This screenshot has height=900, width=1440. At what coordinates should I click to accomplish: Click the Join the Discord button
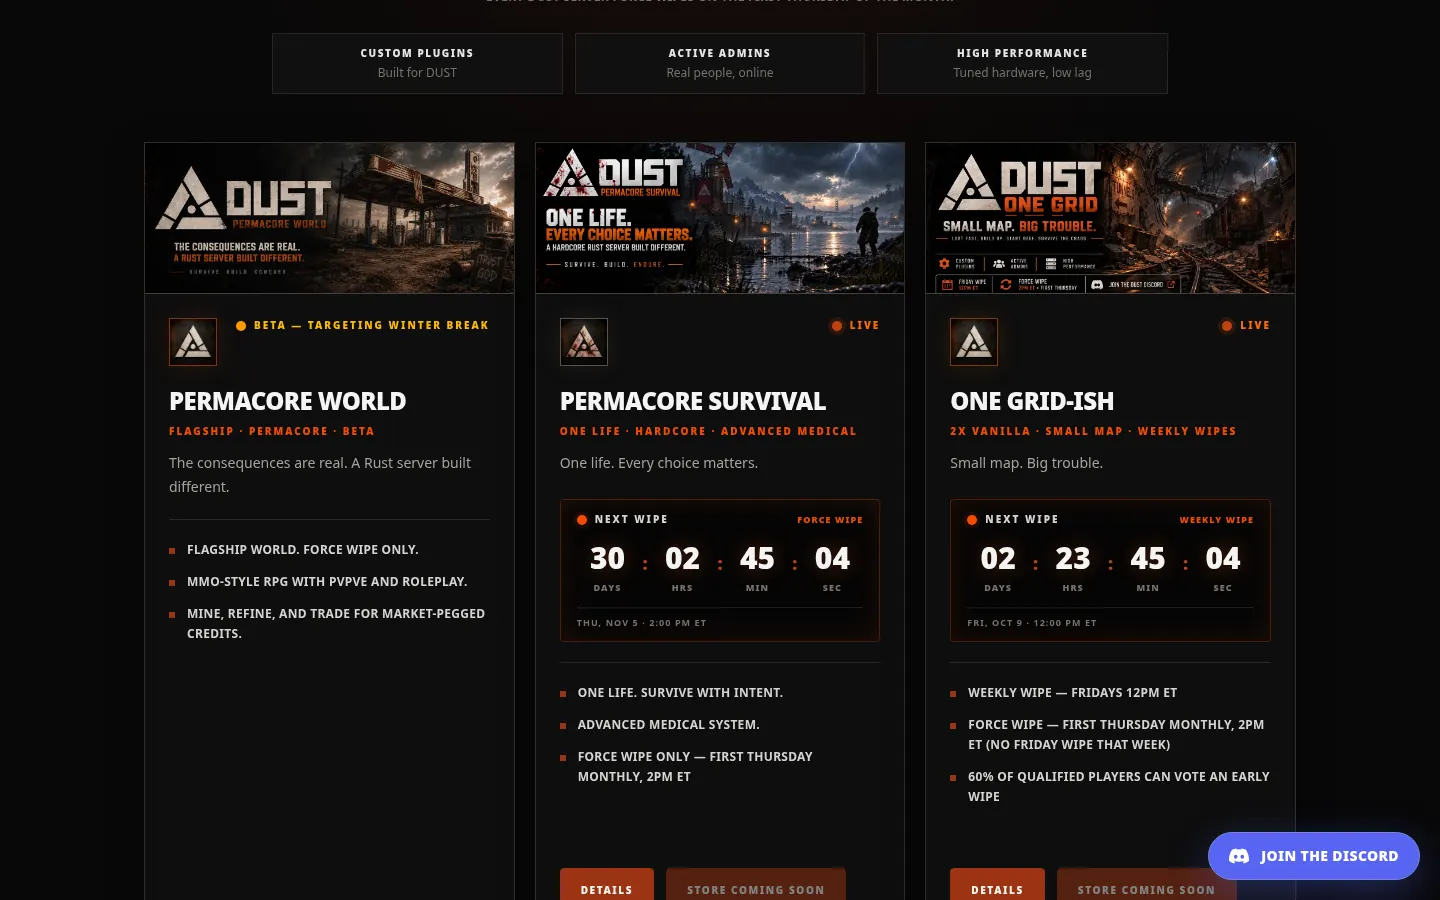(x=1314, y=856)
